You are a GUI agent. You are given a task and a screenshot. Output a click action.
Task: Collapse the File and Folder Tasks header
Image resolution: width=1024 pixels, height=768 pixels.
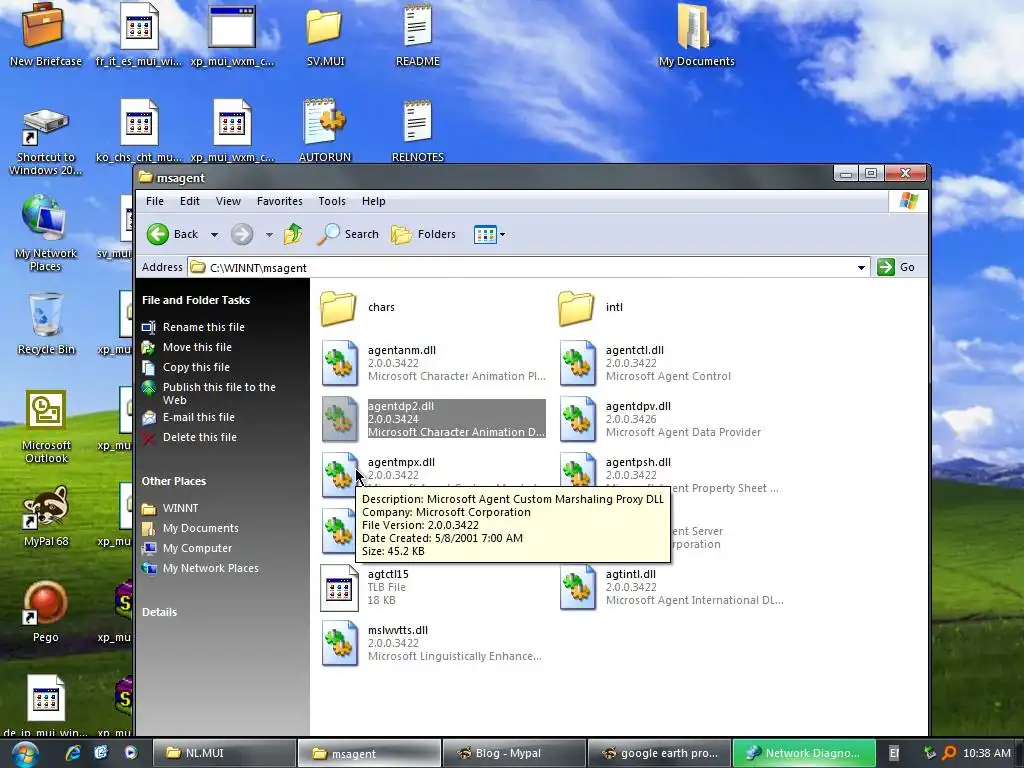[x=195, y=300]
